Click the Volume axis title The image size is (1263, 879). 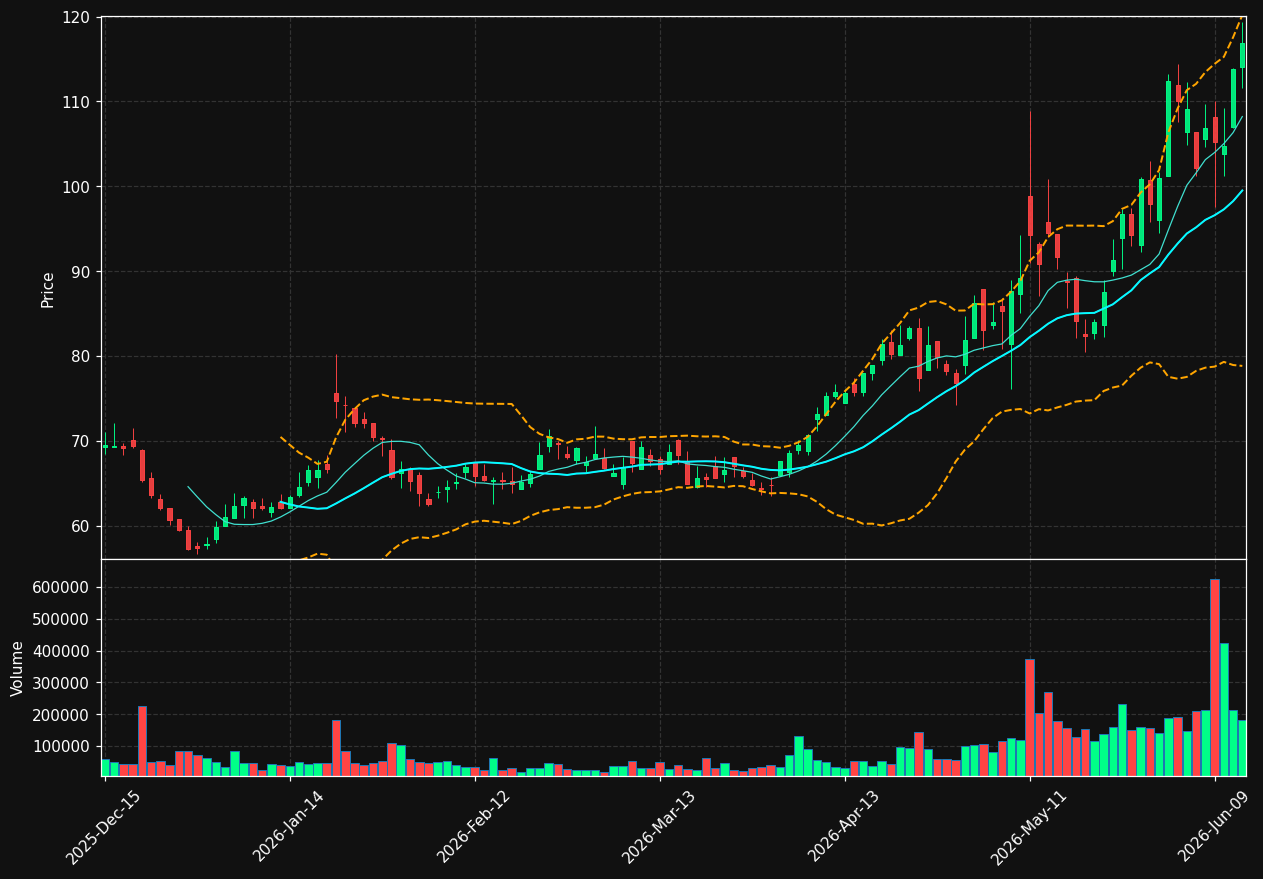18,668
